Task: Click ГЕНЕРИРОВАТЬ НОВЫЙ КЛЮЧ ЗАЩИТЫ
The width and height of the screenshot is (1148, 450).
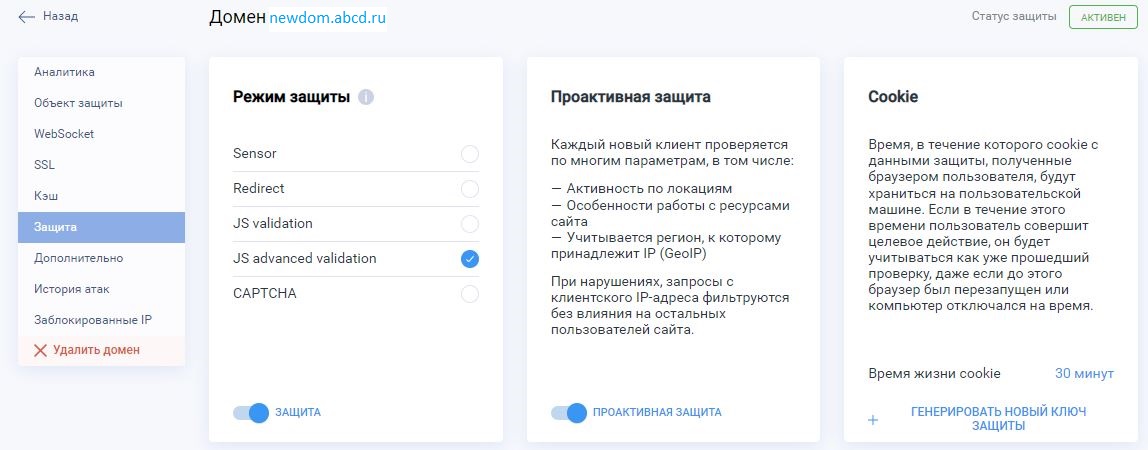Action: (998, 419)
